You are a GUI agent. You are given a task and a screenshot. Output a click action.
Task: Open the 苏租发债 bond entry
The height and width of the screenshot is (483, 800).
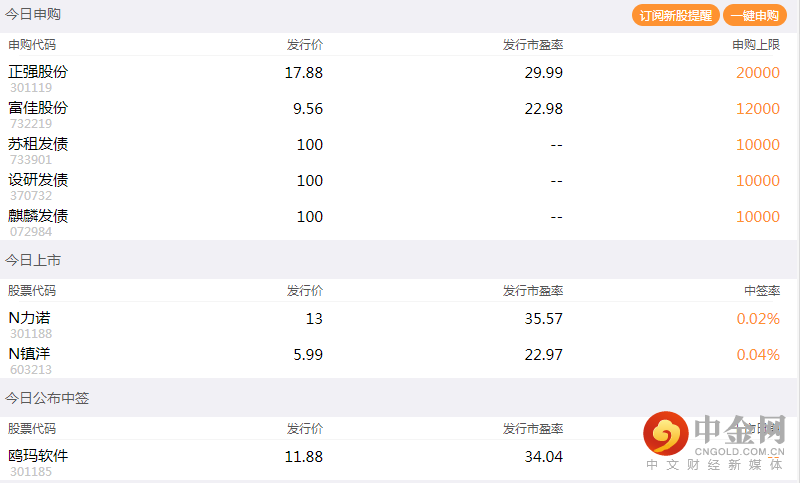pyautogui.click(x=38, y=144)
